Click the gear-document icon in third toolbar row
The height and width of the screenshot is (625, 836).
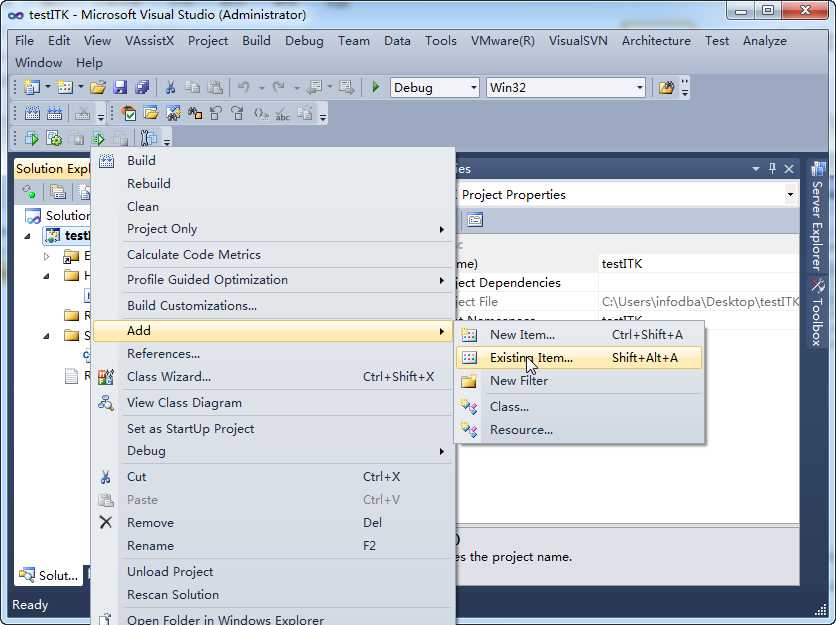(x=54, y=139)
